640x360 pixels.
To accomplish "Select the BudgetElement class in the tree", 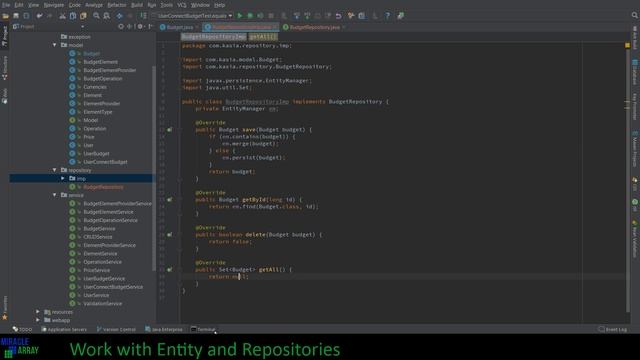I will (100, 62).
